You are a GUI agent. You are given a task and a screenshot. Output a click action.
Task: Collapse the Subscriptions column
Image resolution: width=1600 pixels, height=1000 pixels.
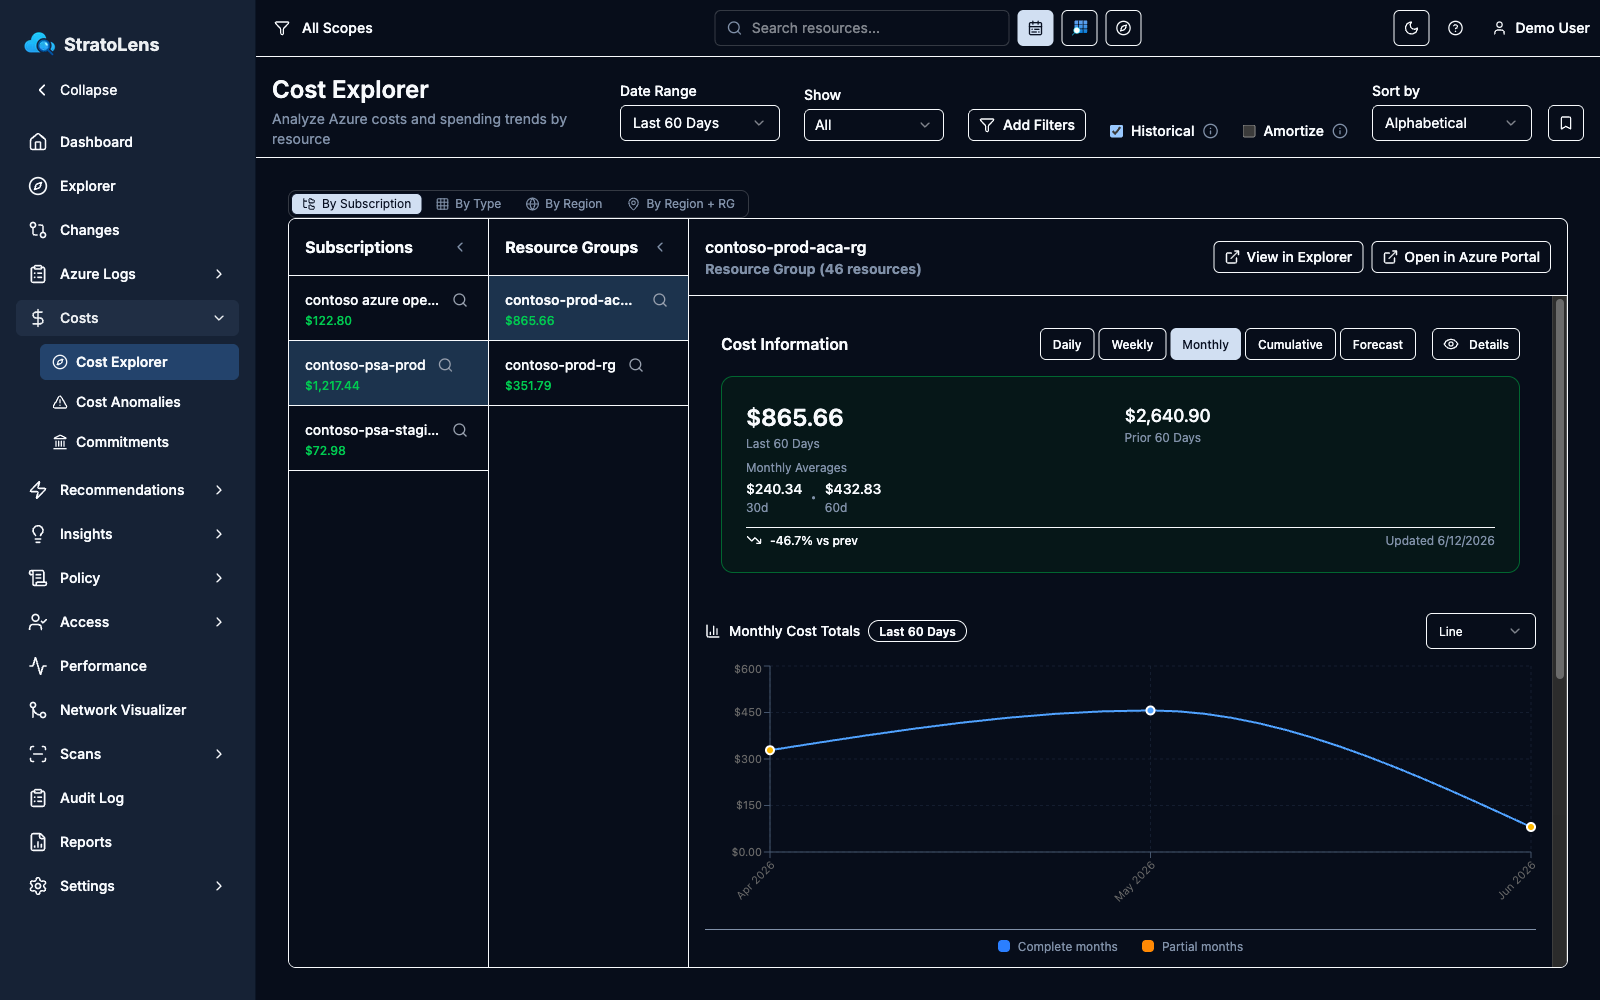pyautogui.click(x=460, y=247)
